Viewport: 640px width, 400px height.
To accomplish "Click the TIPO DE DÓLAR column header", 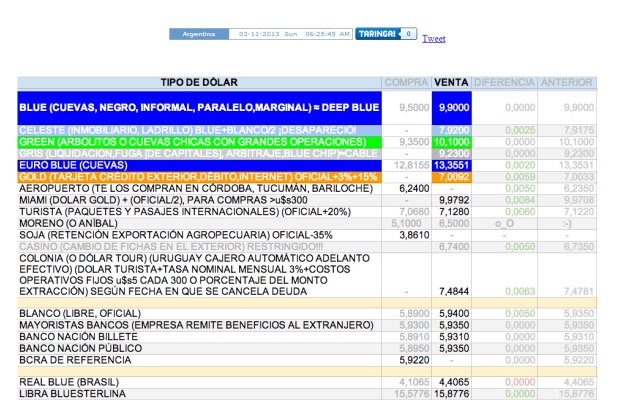I will point(199,82).
